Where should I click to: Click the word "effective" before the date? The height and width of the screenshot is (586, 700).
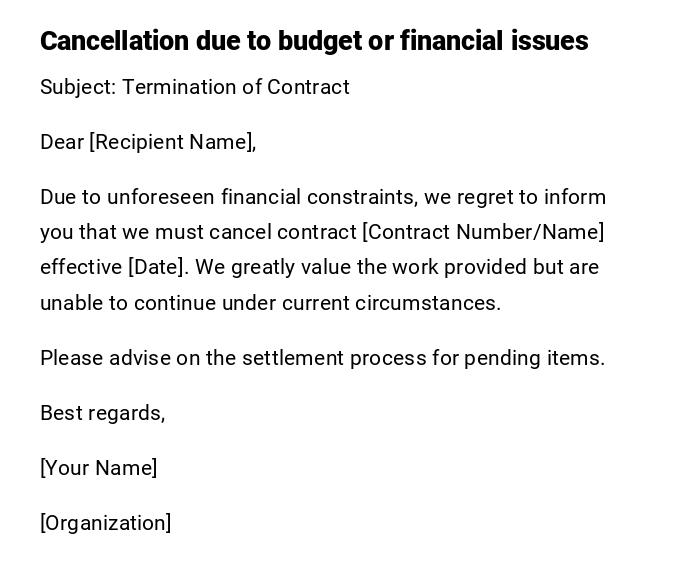click(x=80, y=267)
